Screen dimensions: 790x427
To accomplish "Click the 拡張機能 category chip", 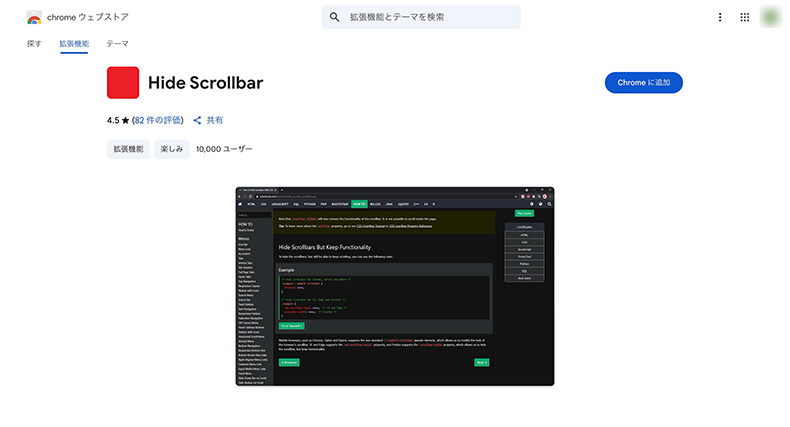I will tap(128, 149).
